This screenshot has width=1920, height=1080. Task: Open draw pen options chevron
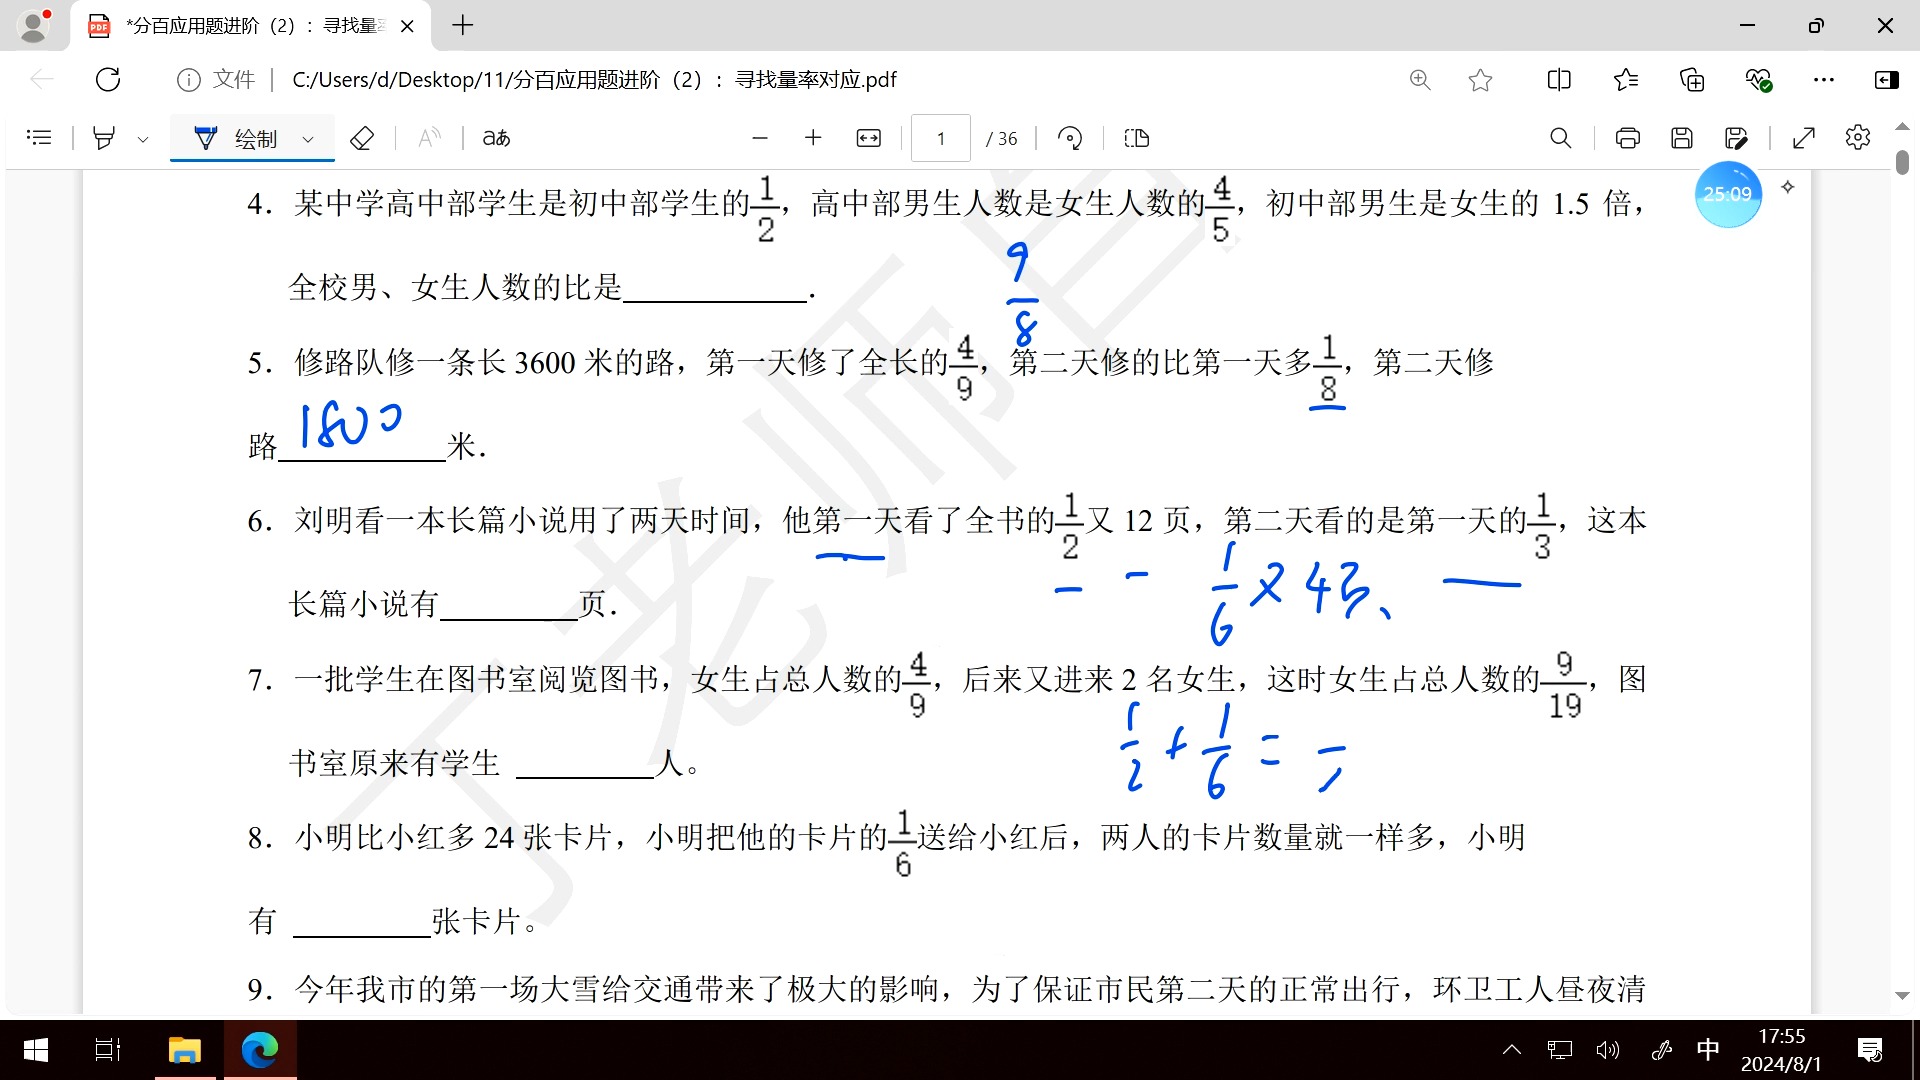308,139
